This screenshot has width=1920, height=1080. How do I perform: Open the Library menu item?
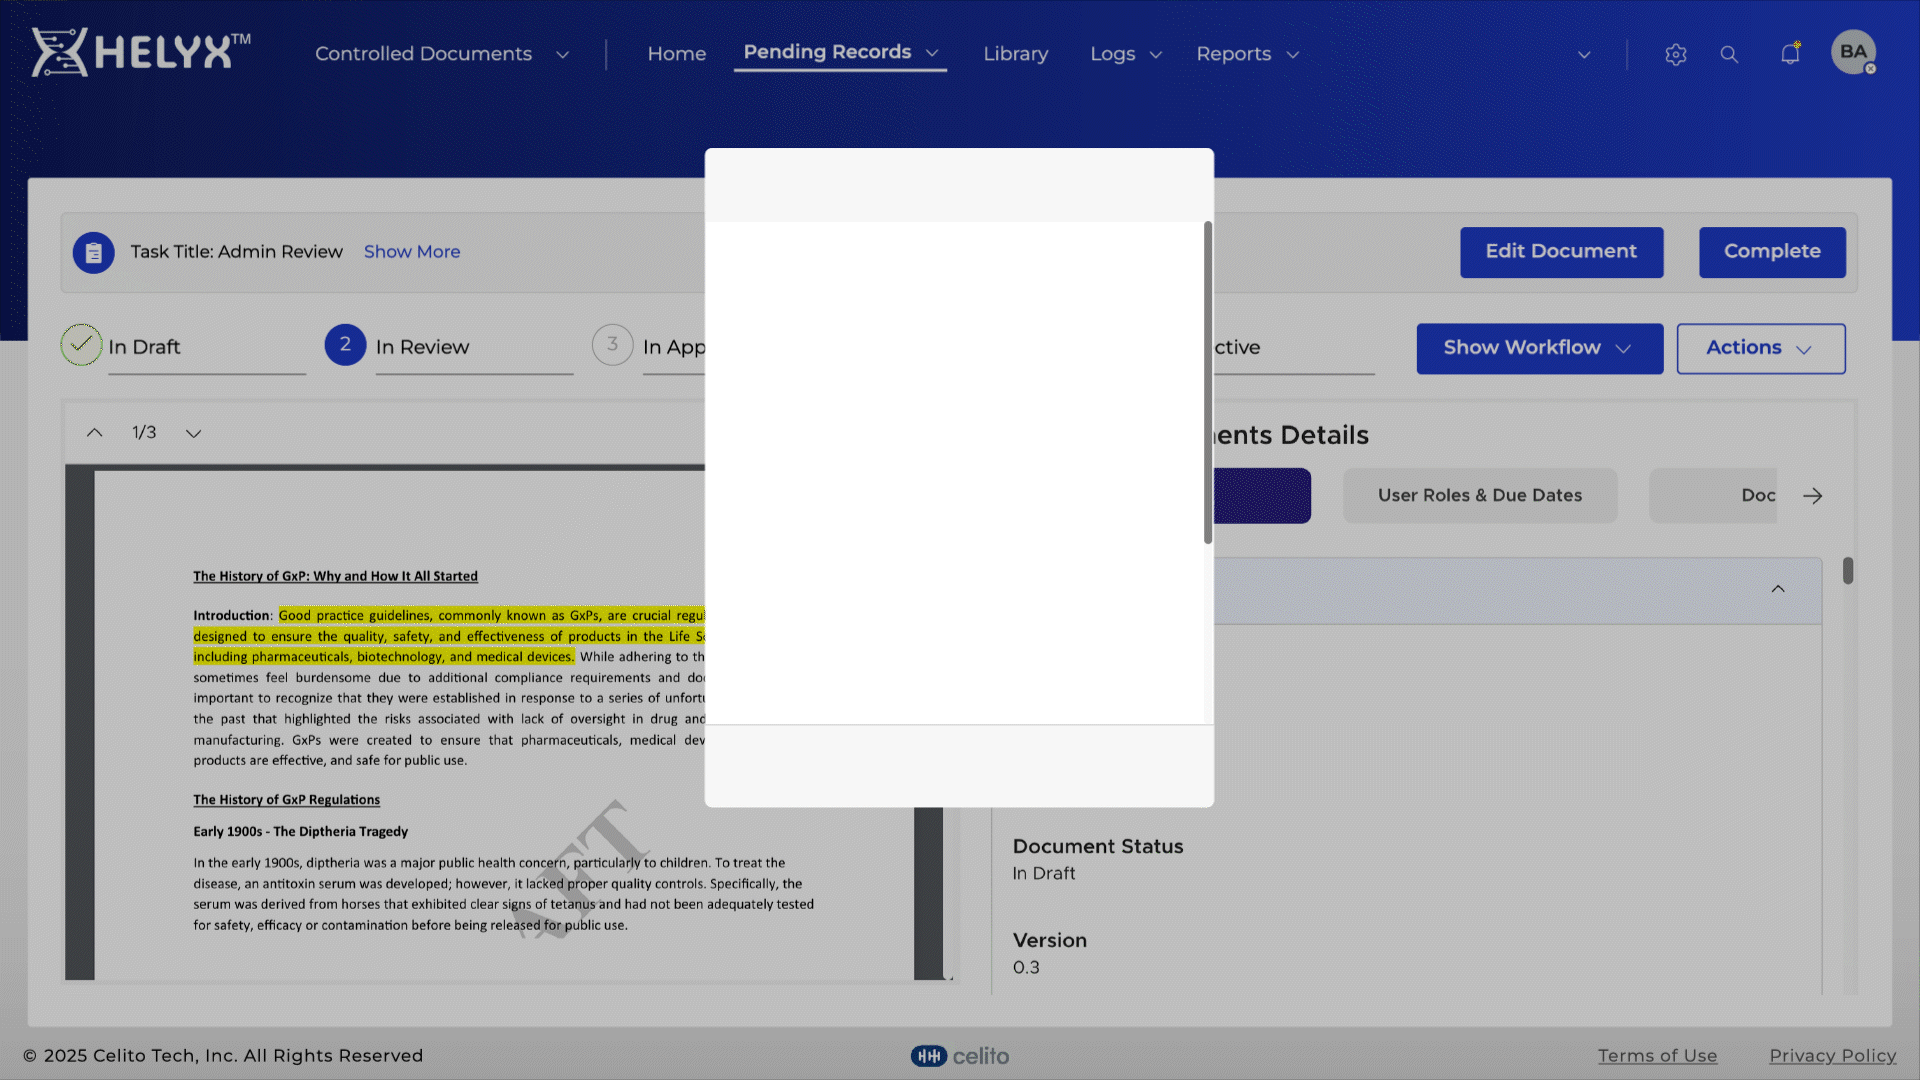(1015, 54)
